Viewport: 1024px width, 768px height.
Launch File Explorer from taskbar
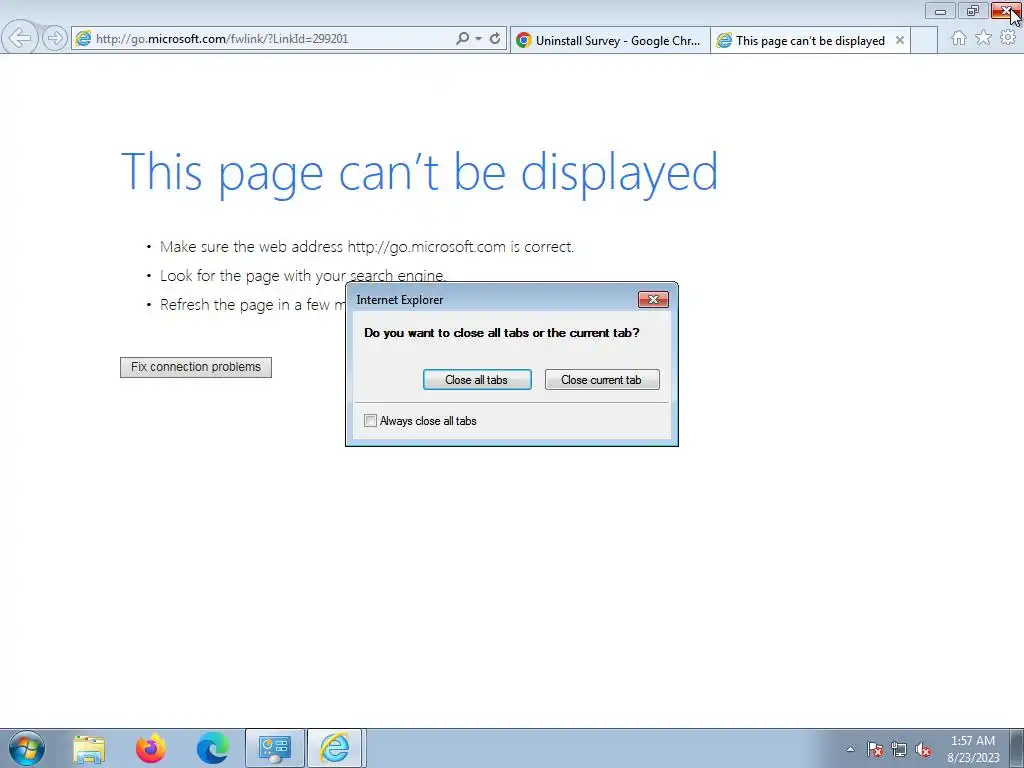[89, 748]
